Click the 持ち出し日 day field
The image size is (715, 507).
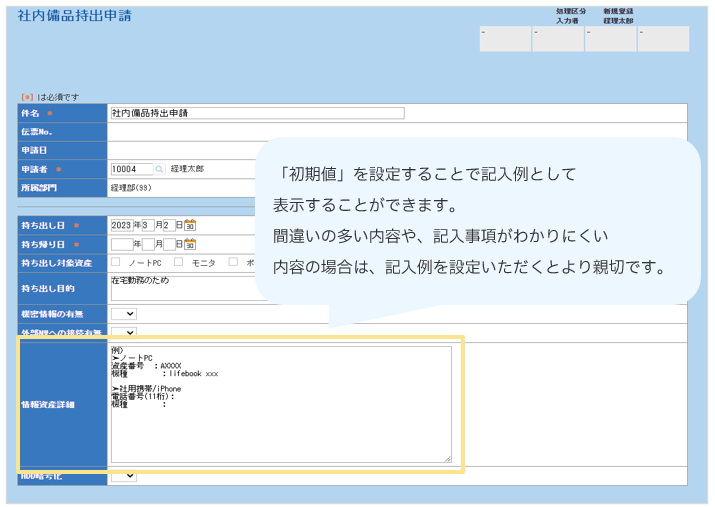168,225
